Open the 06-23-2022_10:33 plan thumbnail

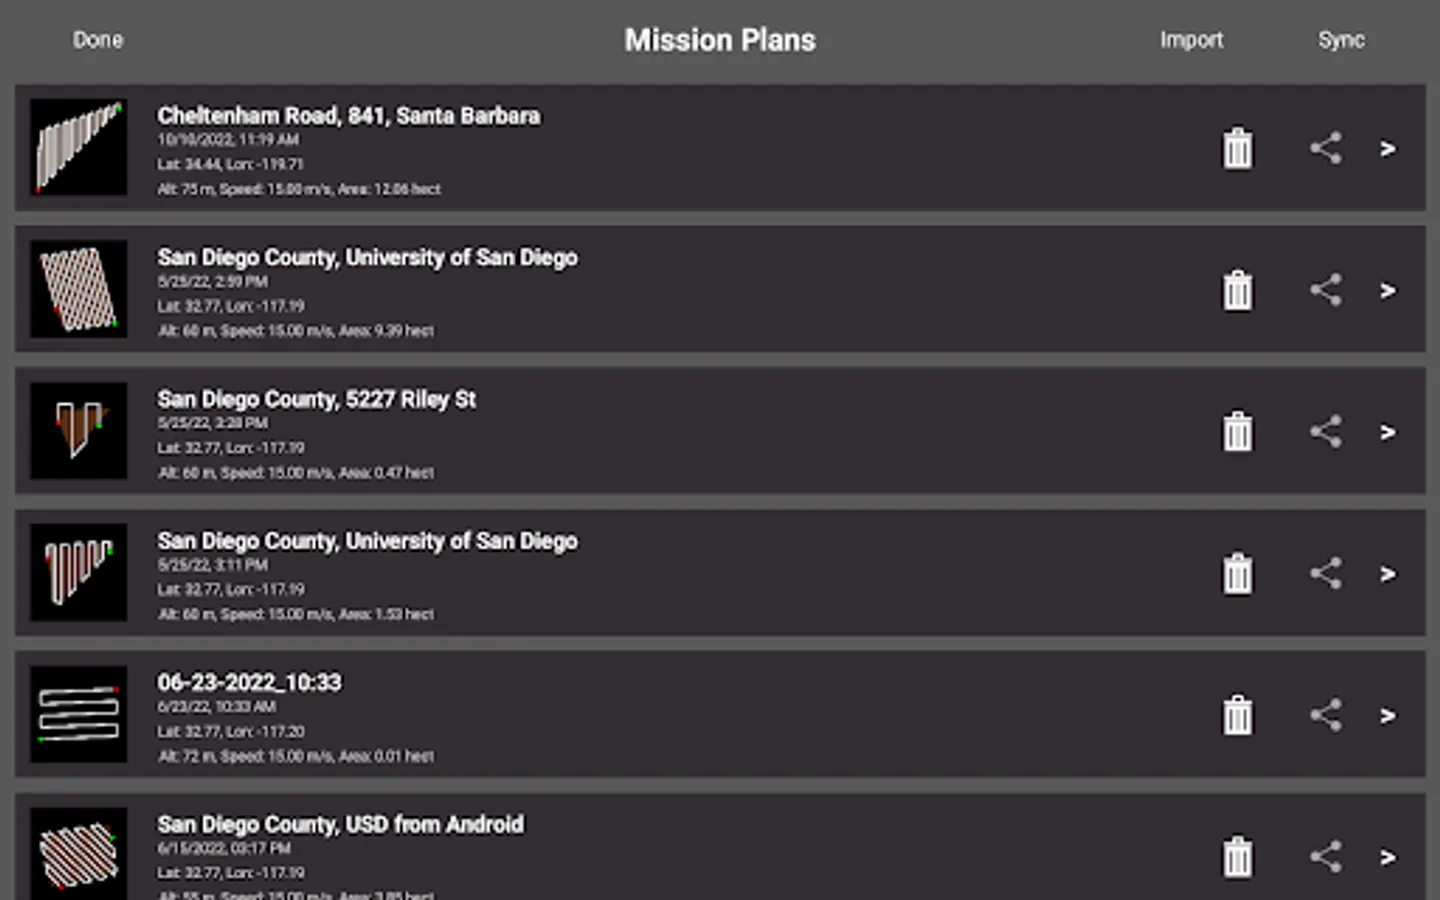(x=78, y=715)
